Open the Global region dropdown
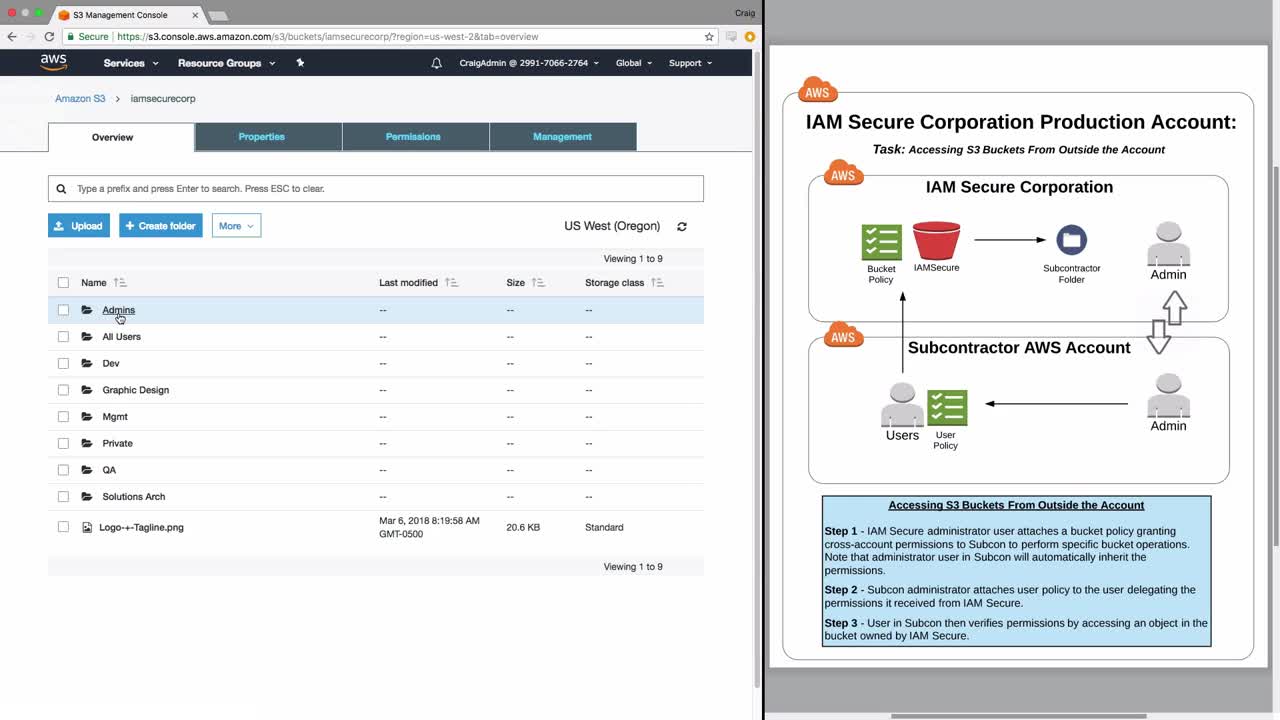Image resolution: width=1280 pixels, height=720 pixels. [634, 63]
